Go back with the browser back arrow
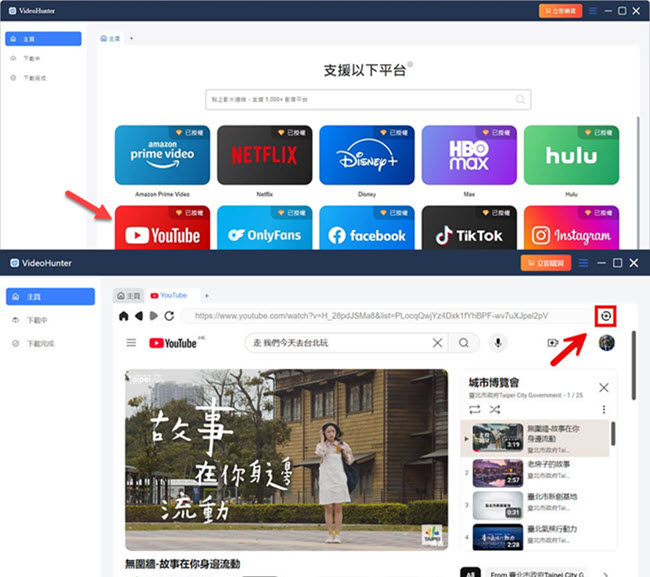This screenshot has width=650, height=577. point(139,316)
